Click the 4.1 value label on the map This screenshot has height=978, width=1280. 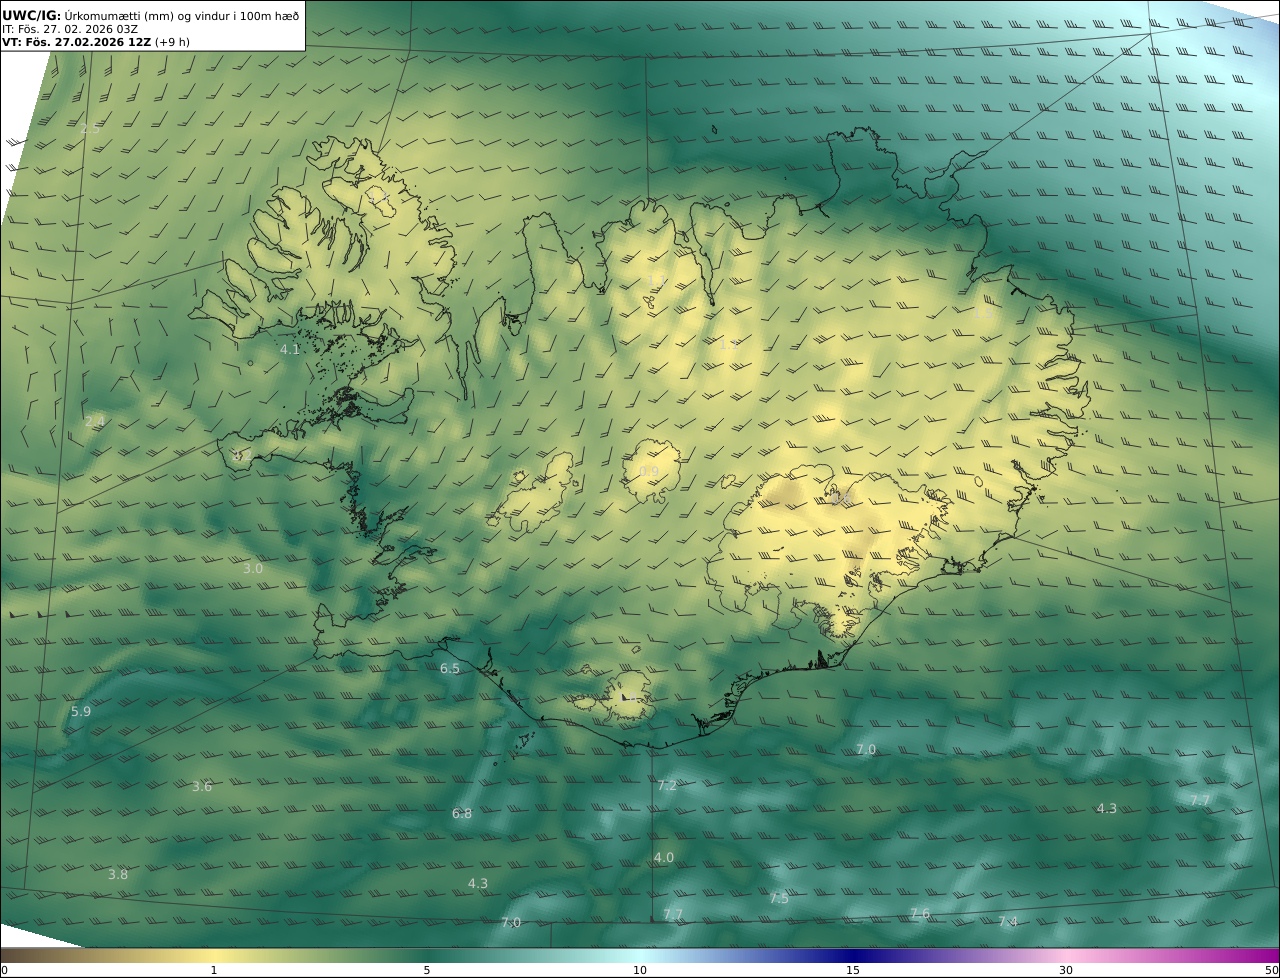pyautogui.click(x=290, y=349)
